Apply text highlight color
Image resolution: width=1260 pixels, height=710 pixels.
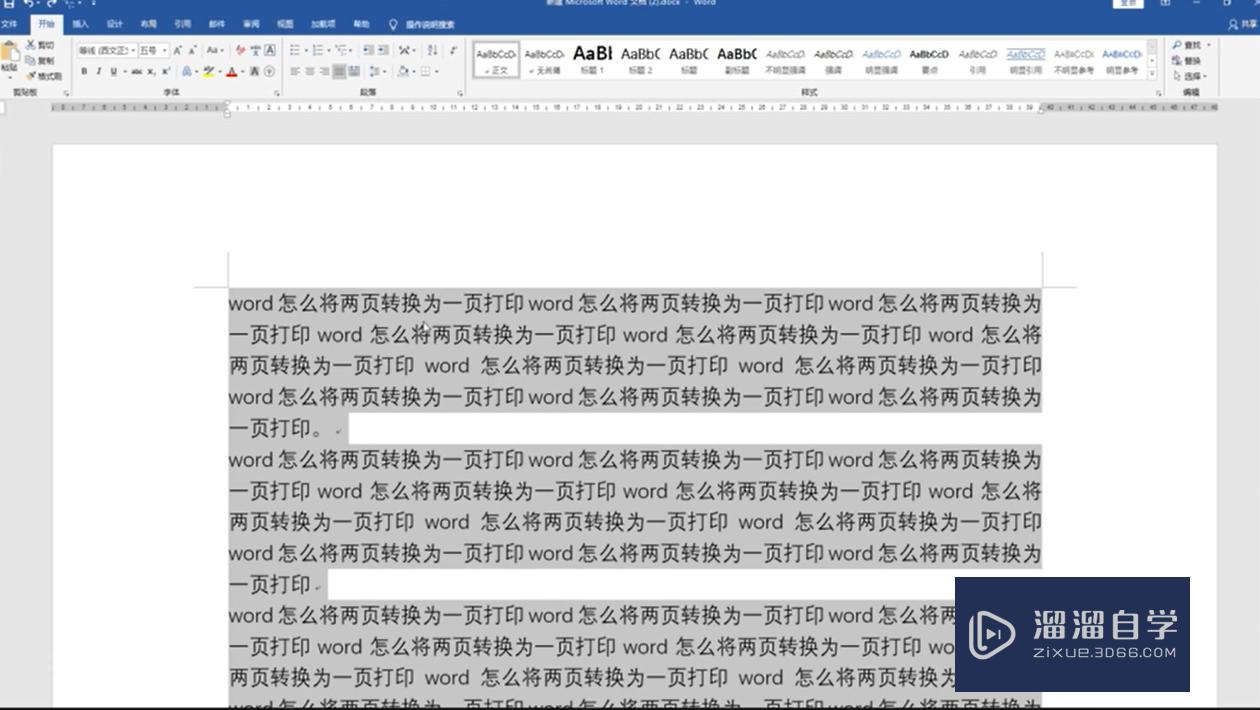208,73
